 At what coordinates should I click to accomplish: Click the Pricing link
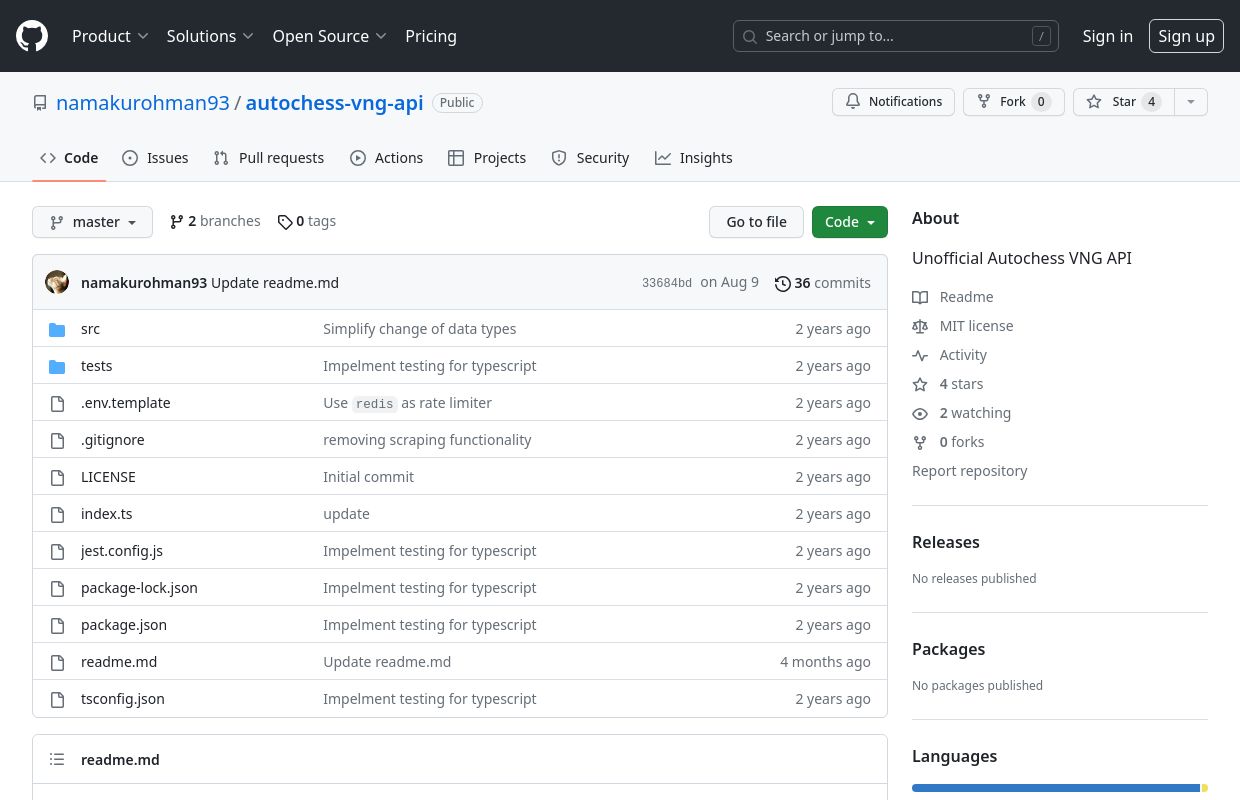pyautogui.click(x=431, y=36)
